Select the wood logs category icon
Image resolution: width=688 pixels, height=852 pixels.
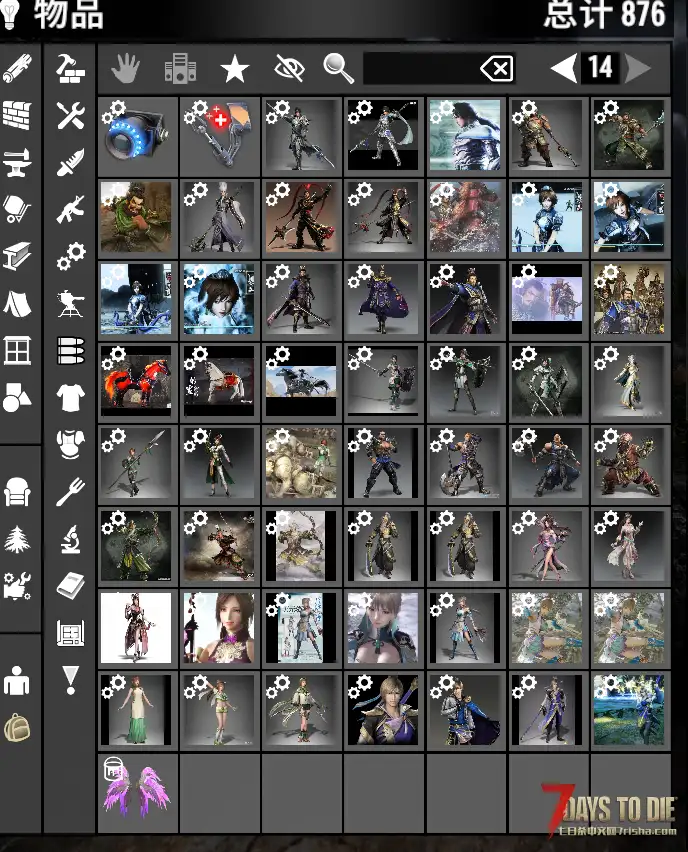tap(17, 68)
